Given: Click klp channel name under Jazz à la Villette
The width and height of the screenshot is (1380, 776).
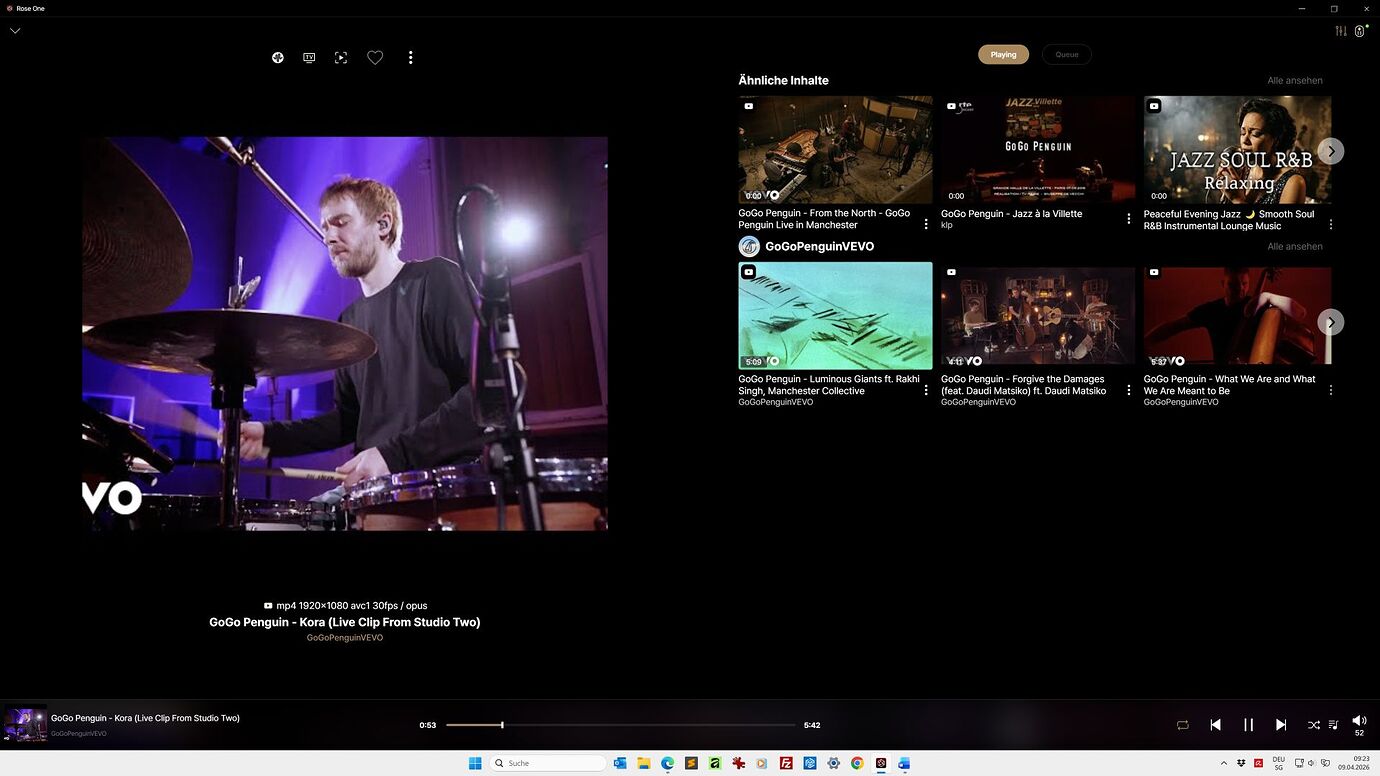Looking at the screenshot, I should [947, 226].
